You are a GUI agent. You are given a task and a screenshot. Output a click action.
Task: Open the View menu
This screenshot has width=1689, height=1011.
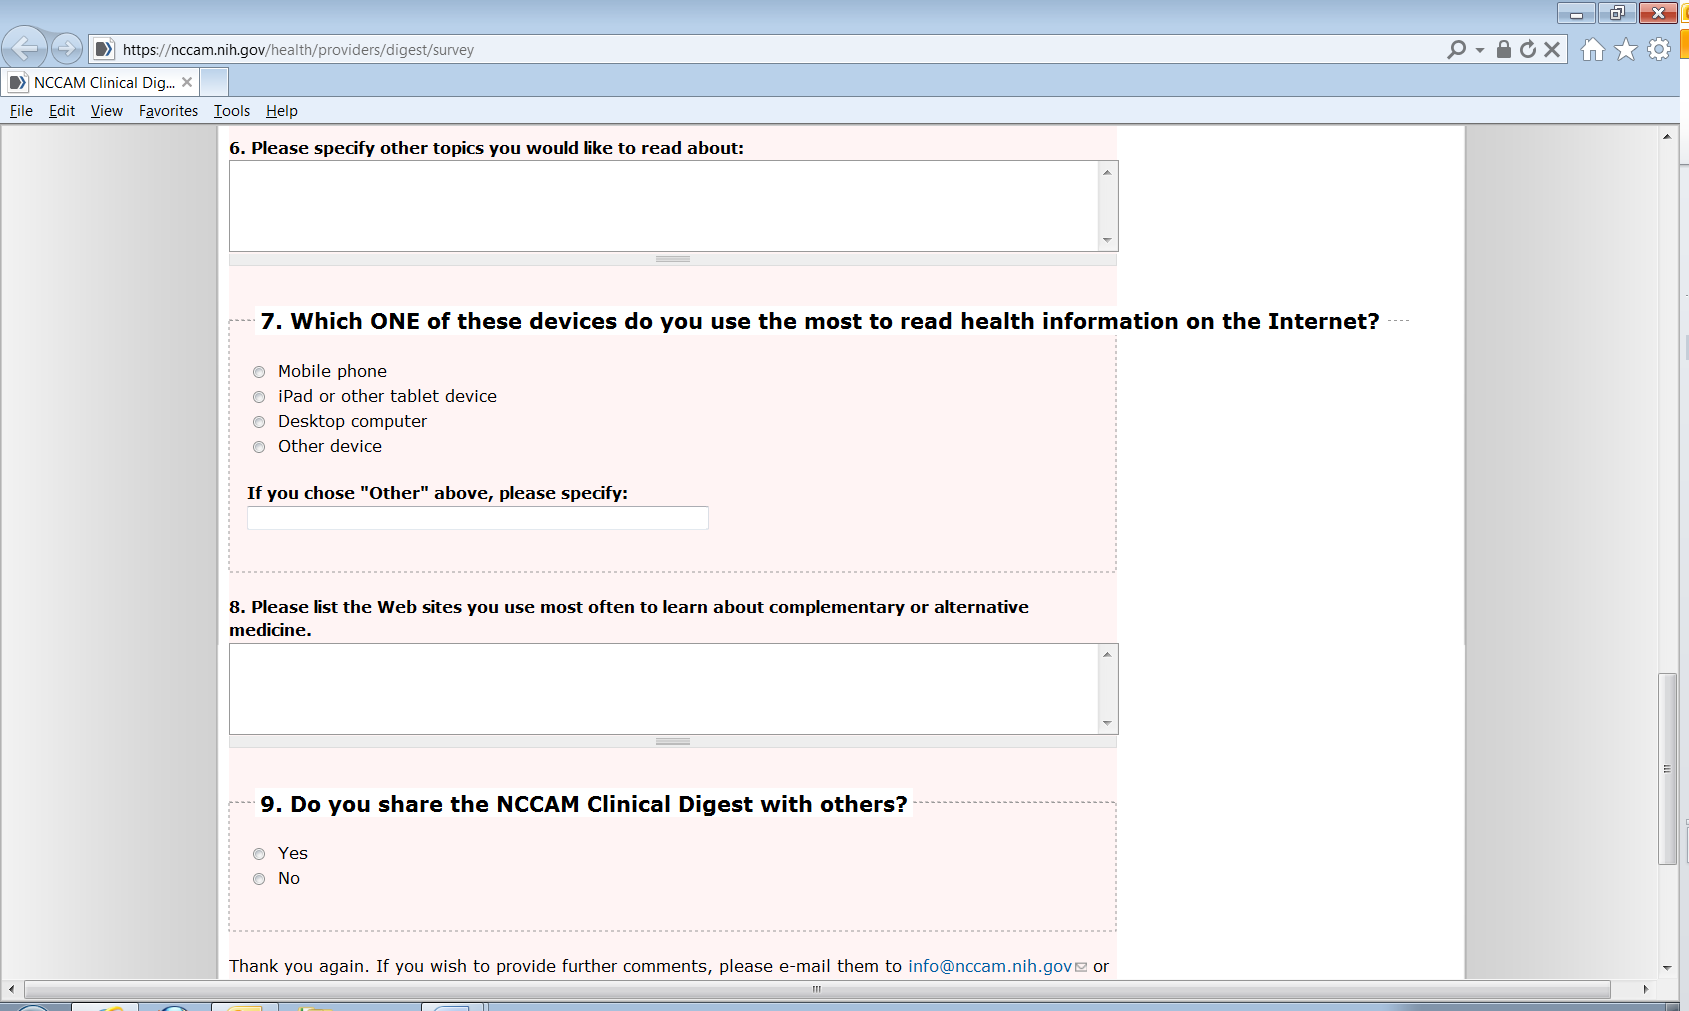click(x=107, y=111)
